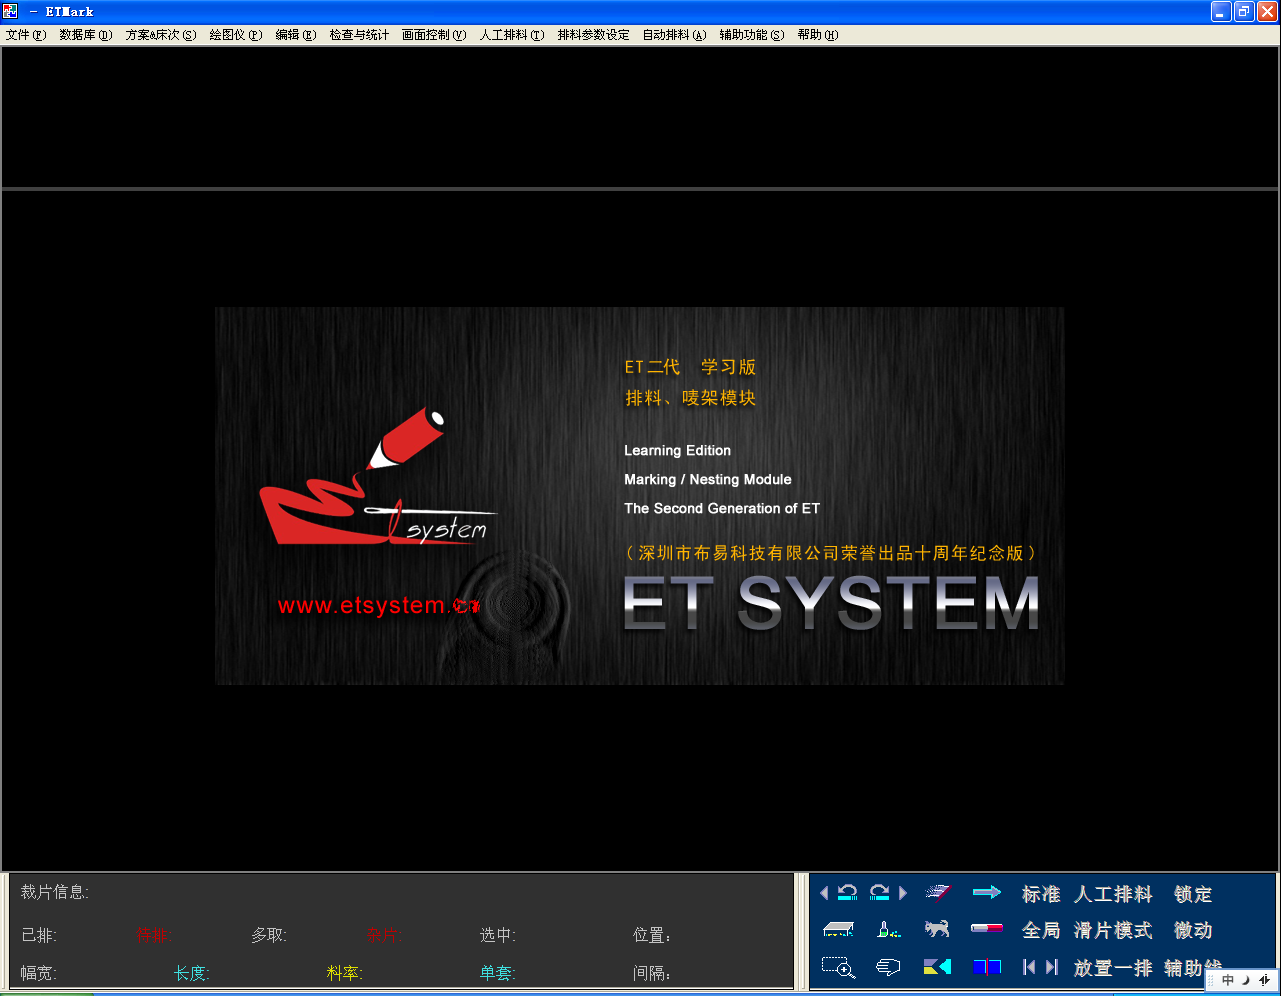Open the 编辑(E) menu
1281x996 pixels.
pos(296,35)
